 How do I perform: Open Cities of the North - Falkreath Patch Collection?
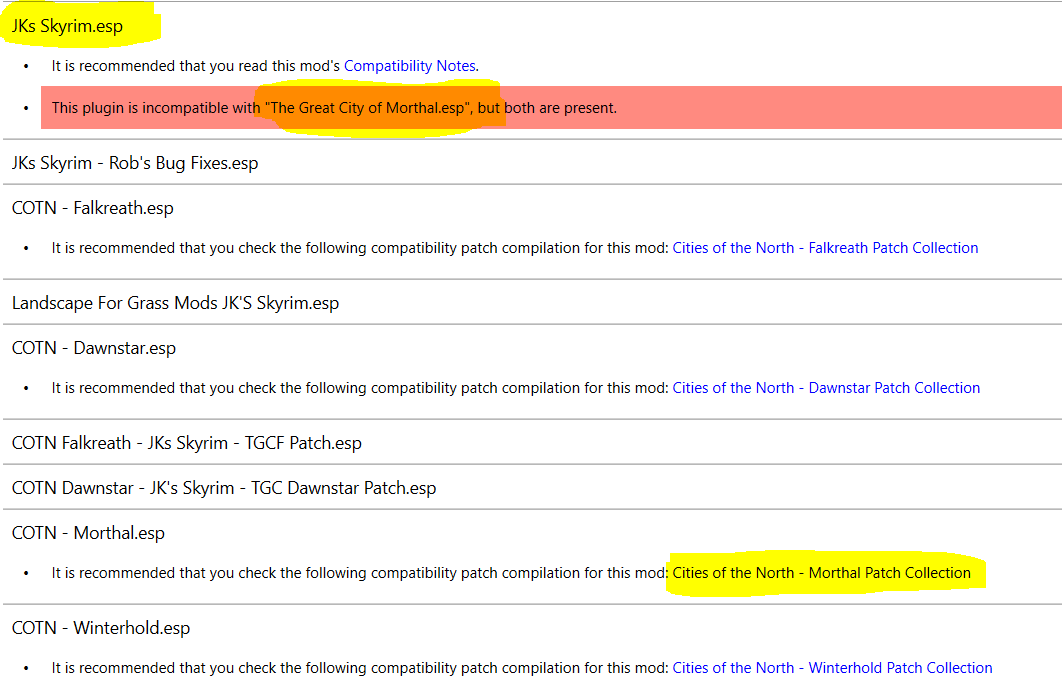pyautogui.click(x=825, y=248)
